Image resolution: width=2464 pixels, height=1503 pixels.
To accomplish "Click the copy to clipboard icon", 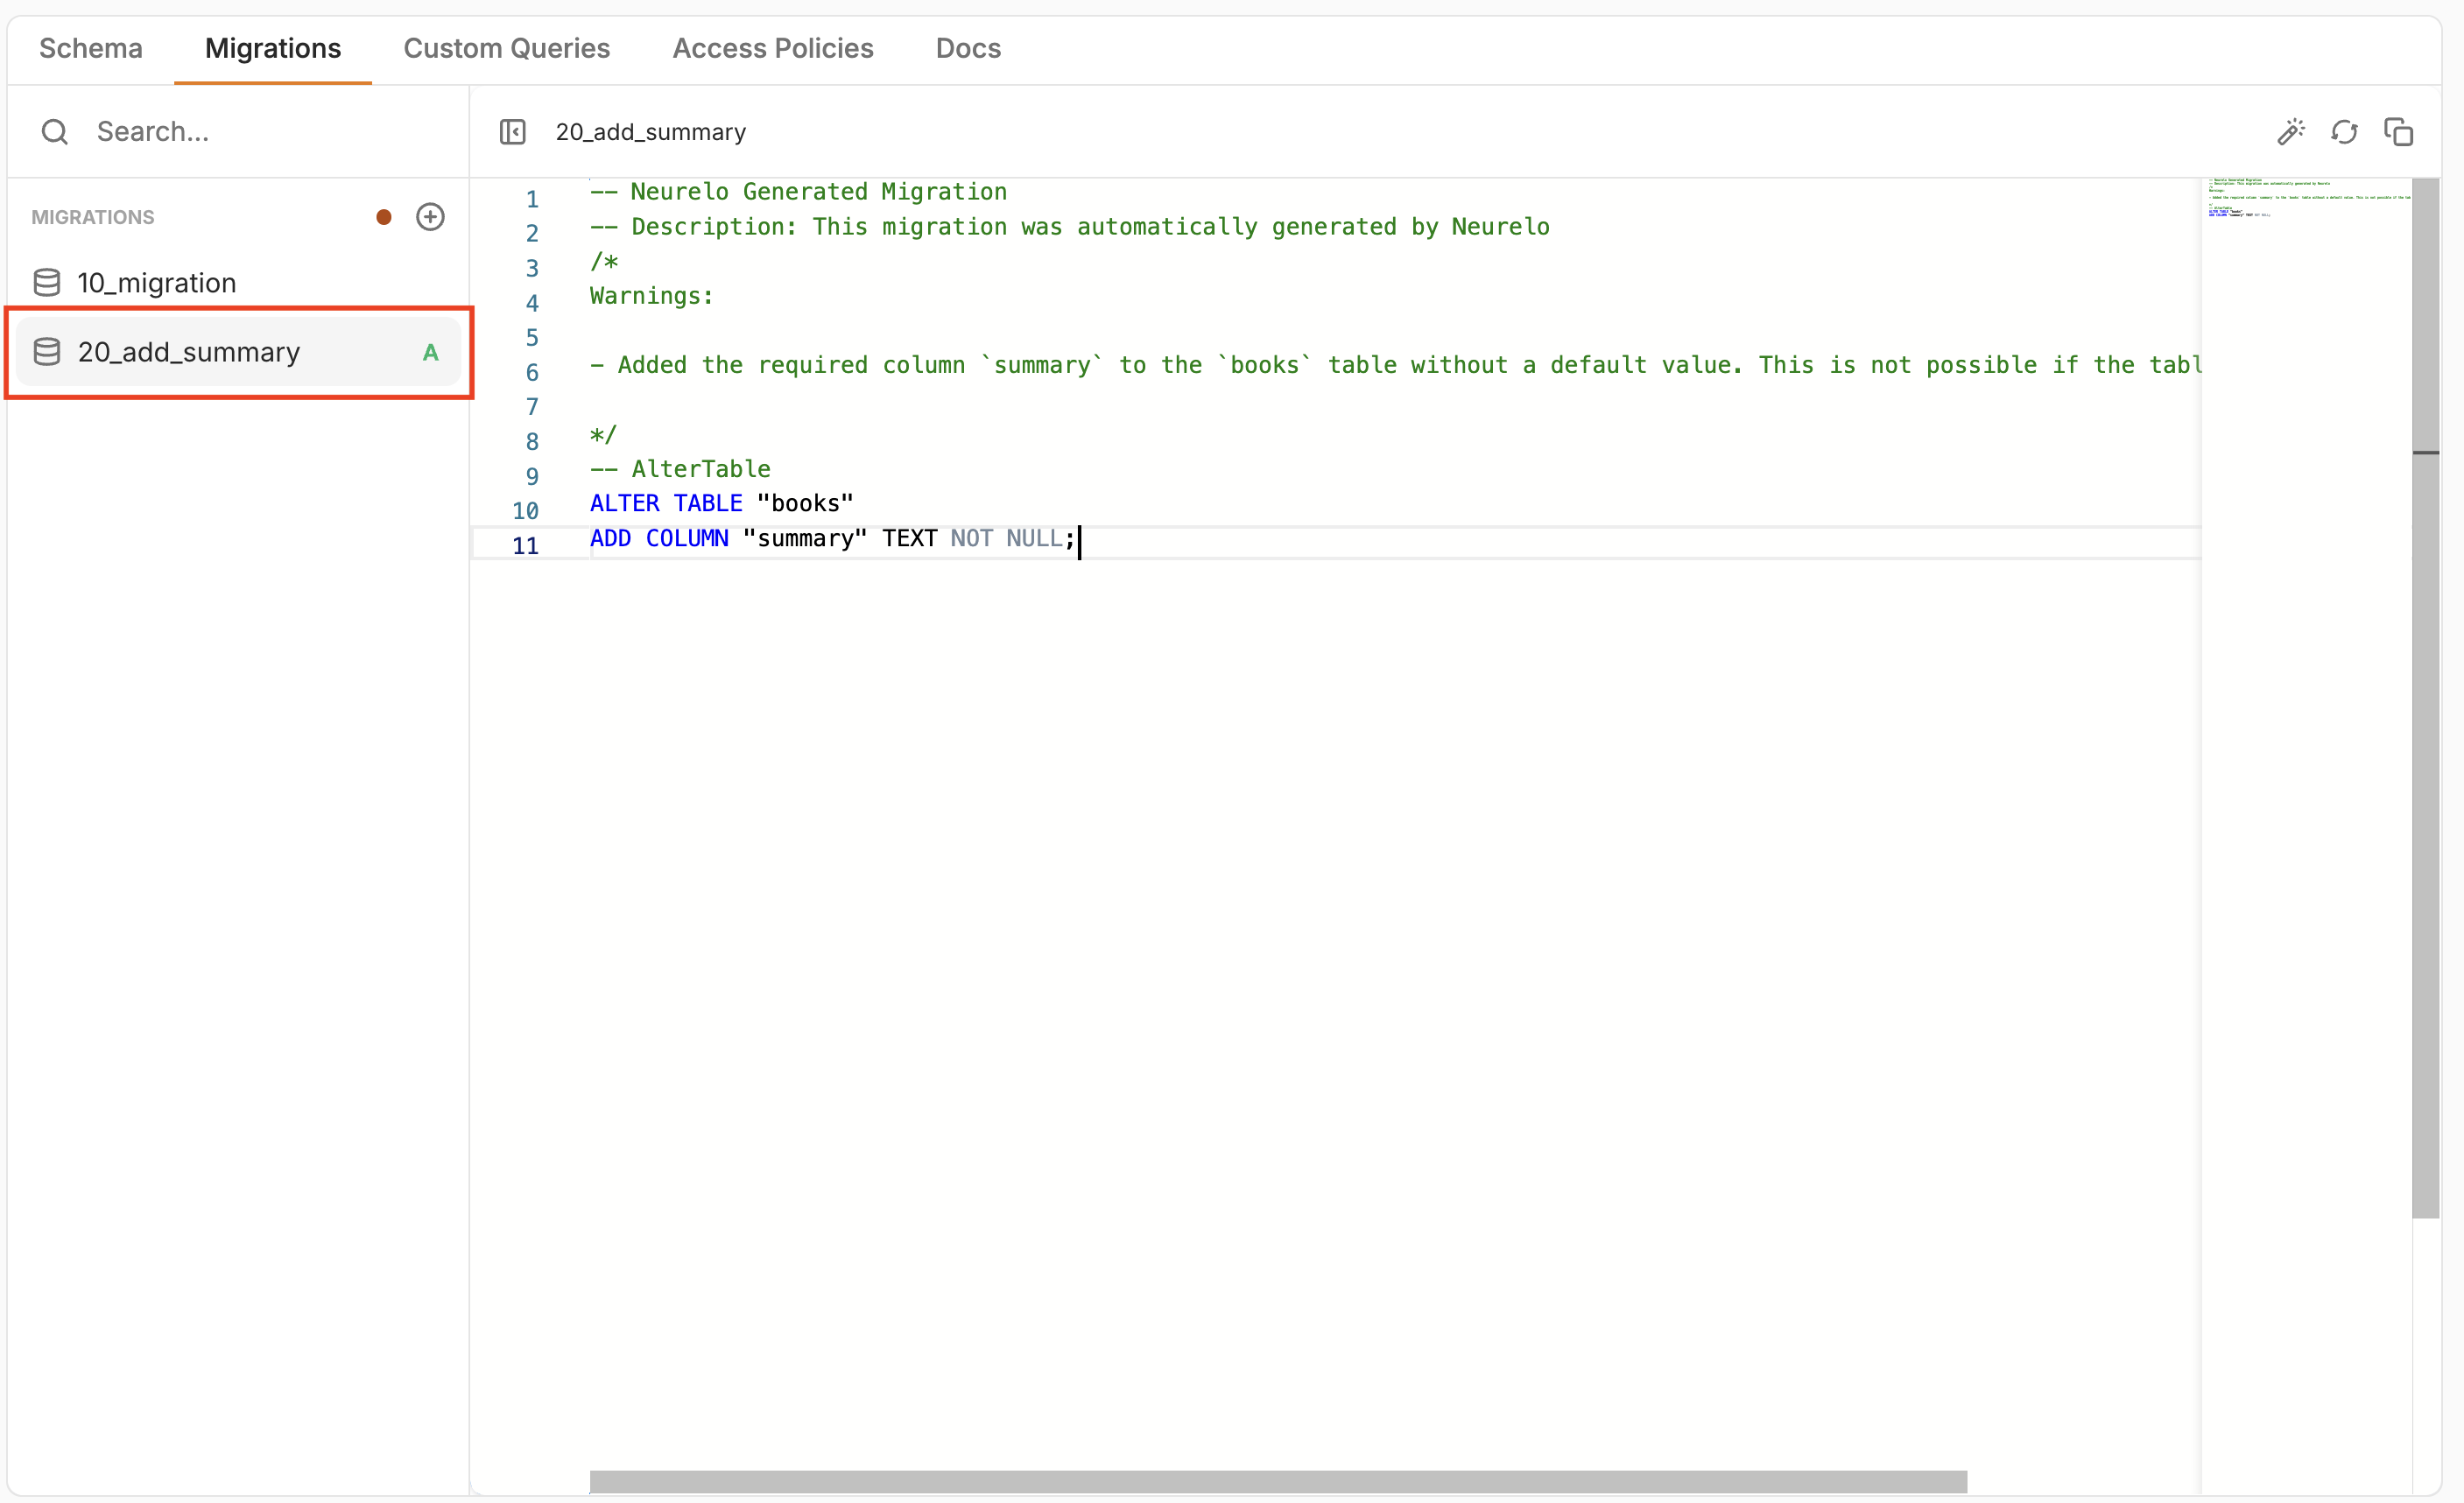I will coord(2398,132).
